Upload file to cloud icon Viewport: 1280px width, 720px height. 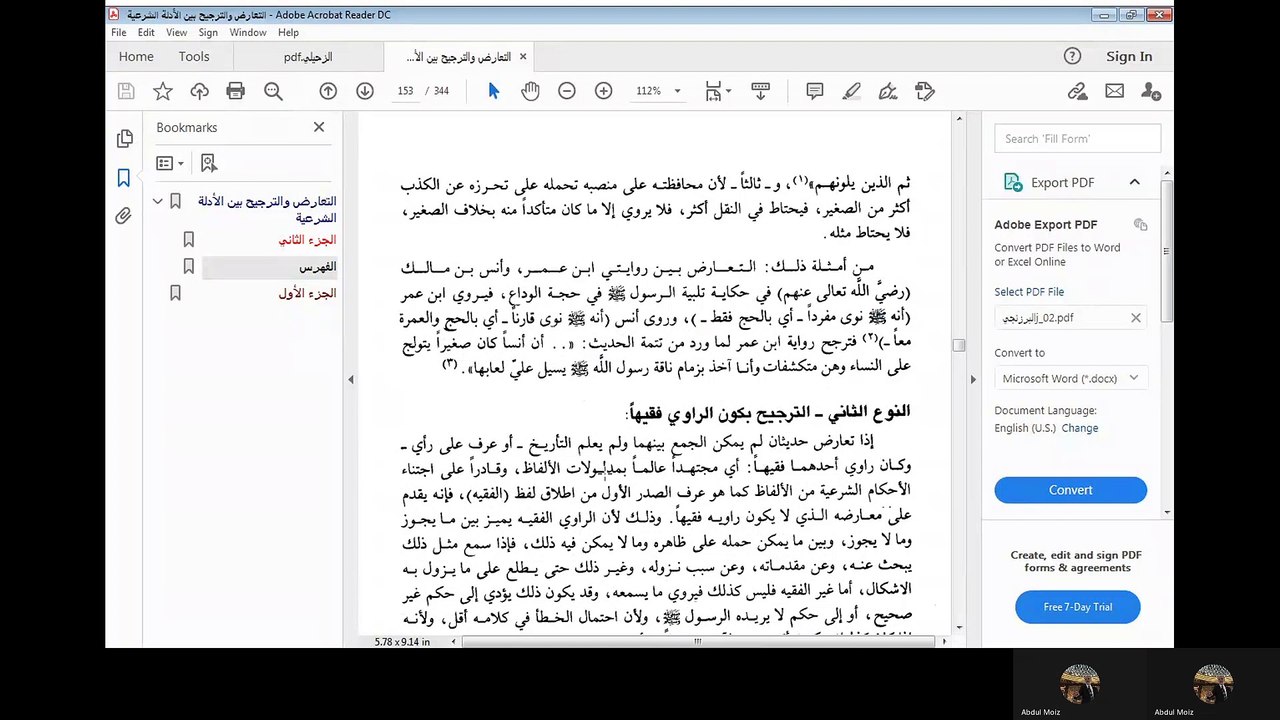point(200,91)
